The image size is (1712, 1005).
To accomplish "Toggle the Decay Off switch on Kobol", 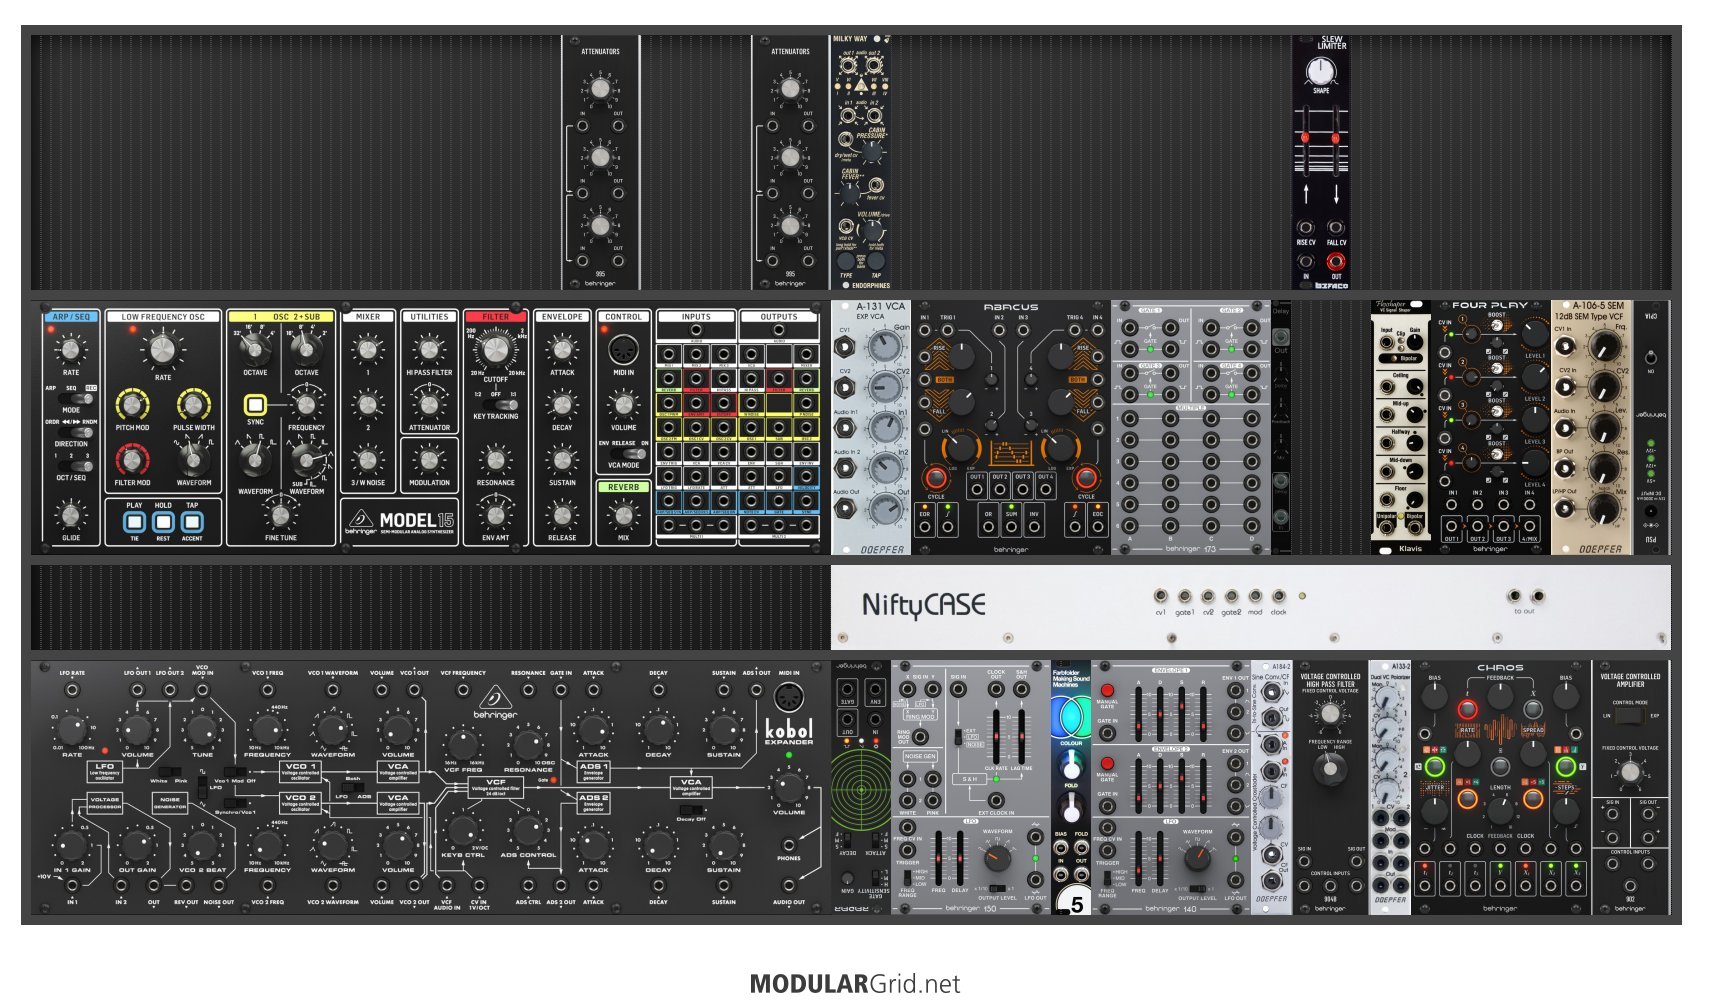I will tap(692, 810).
